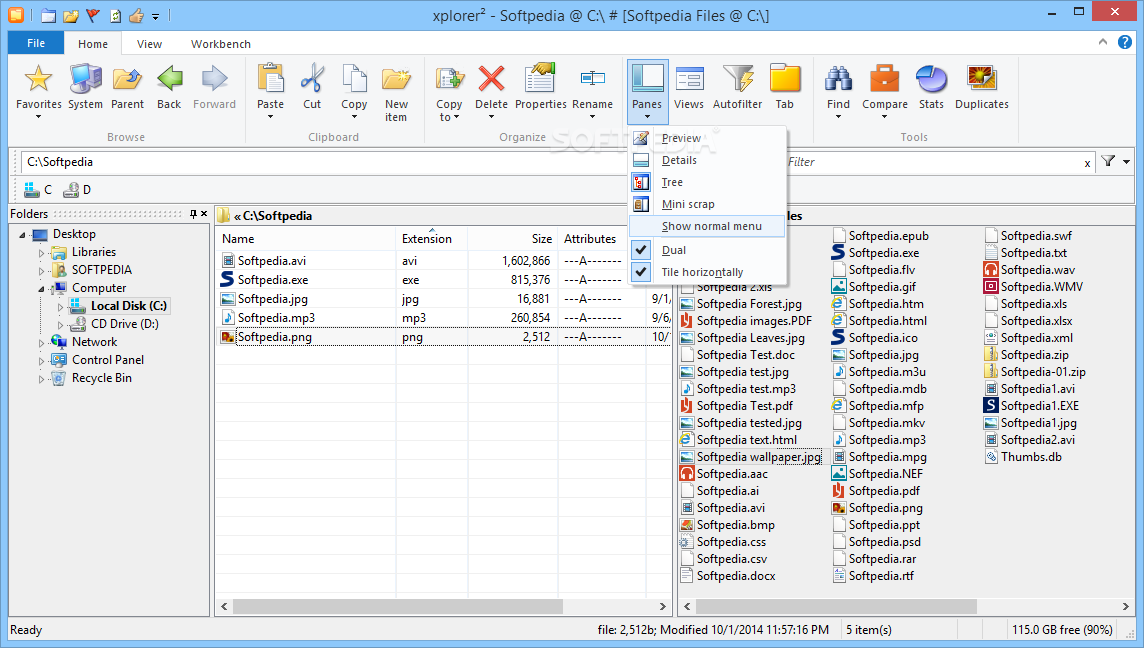Click right pane horizontal scrollbar thumb
The width and height of the screenshot is (1144, 648).
(x=836, y=606)
